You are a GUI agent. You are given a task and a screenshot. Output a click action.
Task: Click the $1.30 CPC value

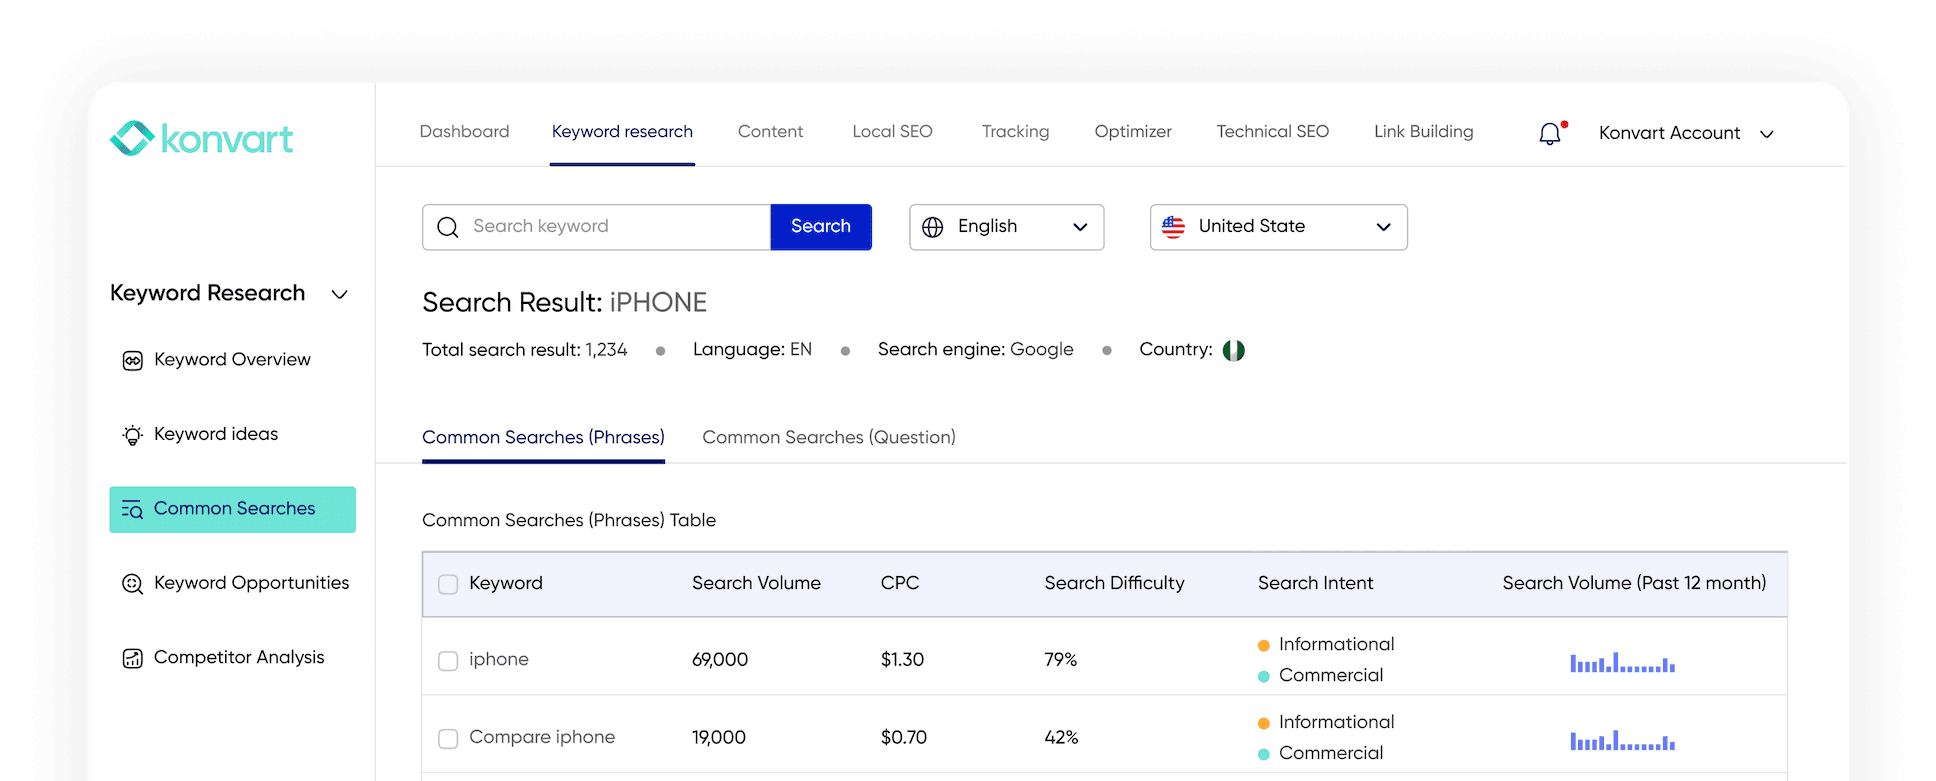[x=902, y=660]
